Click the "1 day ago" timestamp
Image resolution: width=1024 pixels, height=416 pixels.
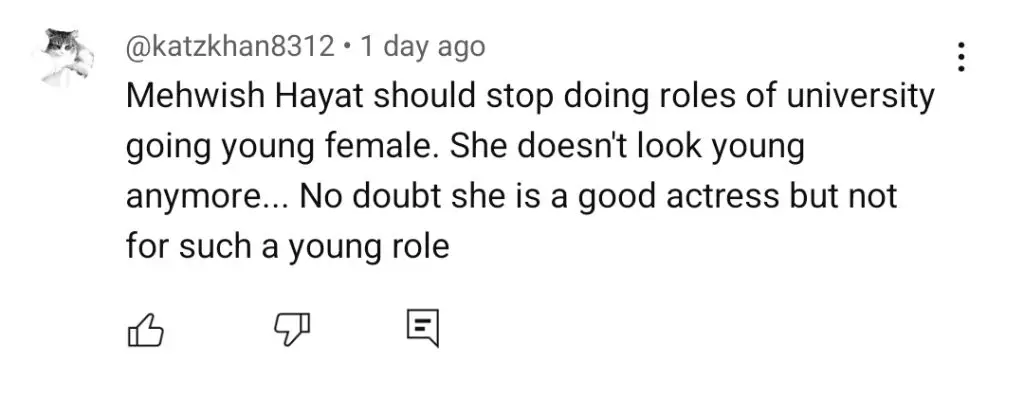click(423, 47)
